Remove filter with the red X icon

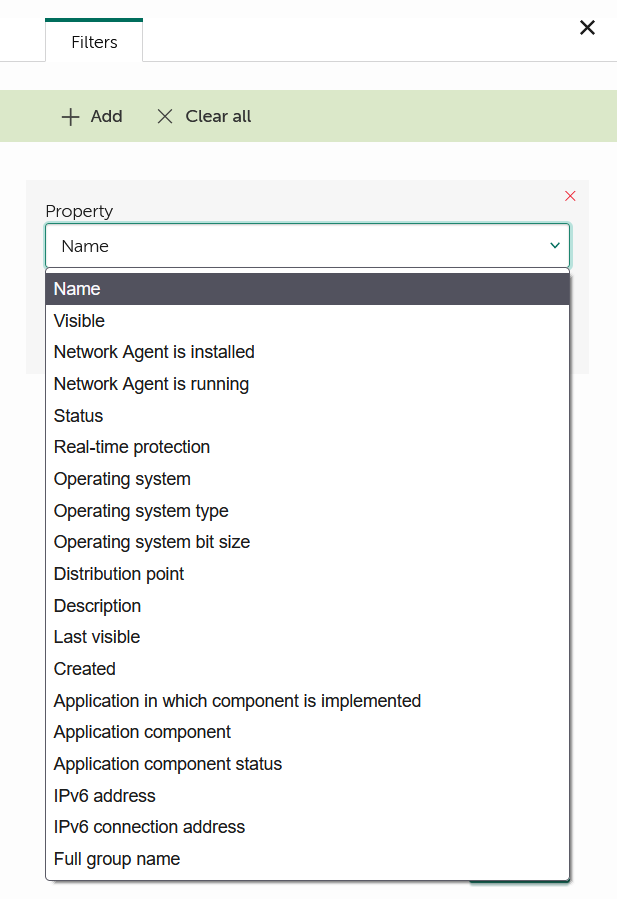pos(570,196)
